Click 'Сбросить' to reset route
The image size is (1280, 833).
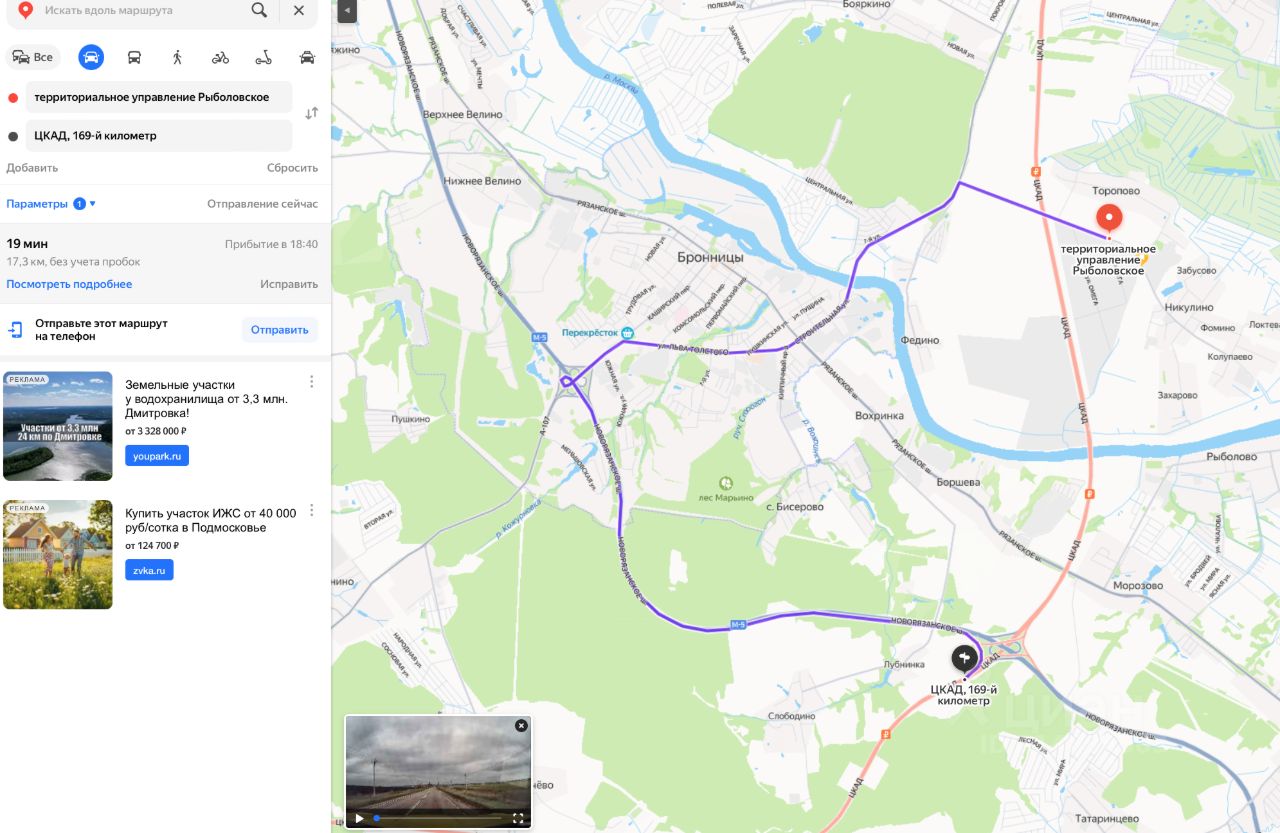coord(292,168)
